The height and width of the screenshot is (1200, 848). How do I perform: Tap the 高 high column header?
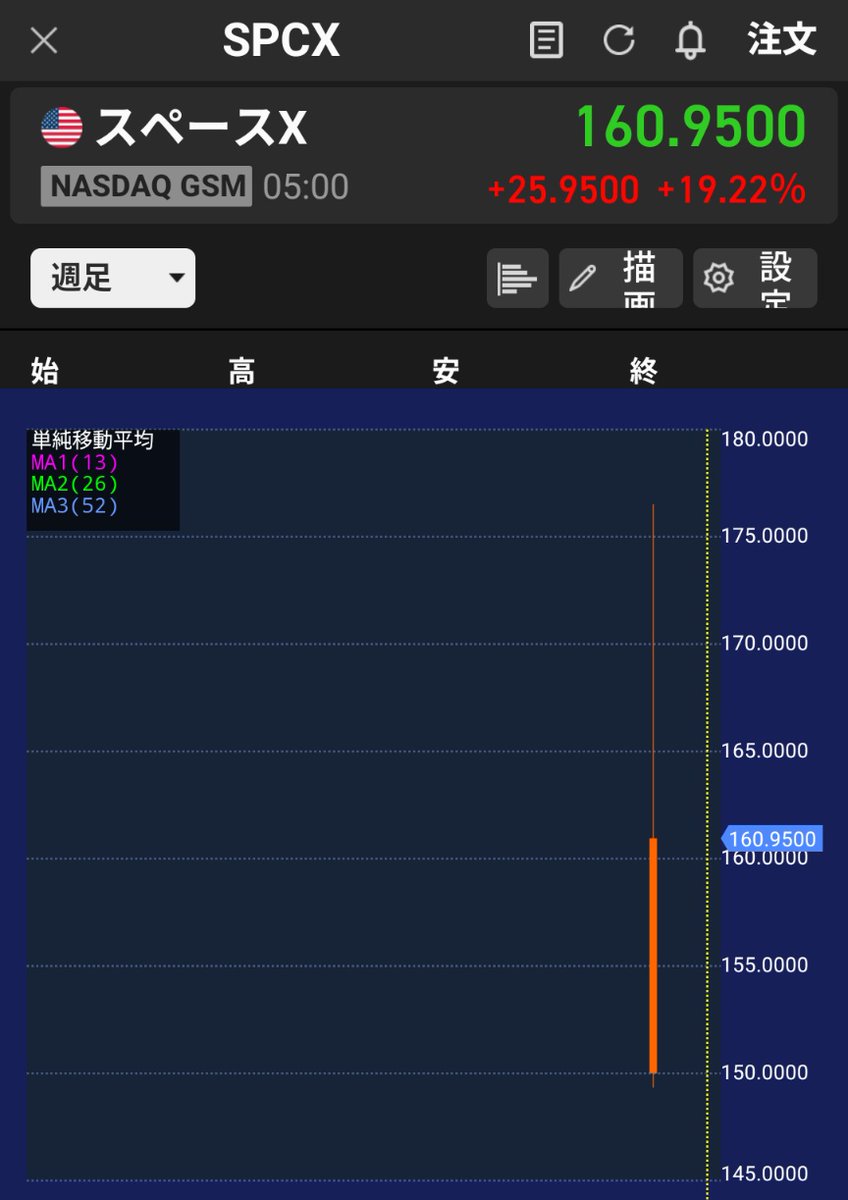[241, 371]
